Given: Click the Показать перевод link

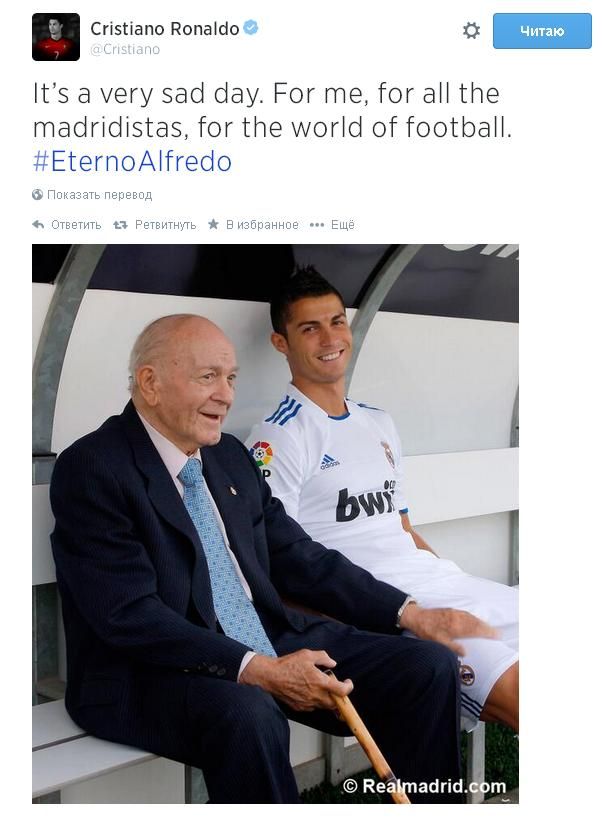Looking at the screenshot, I should [100, 195].
